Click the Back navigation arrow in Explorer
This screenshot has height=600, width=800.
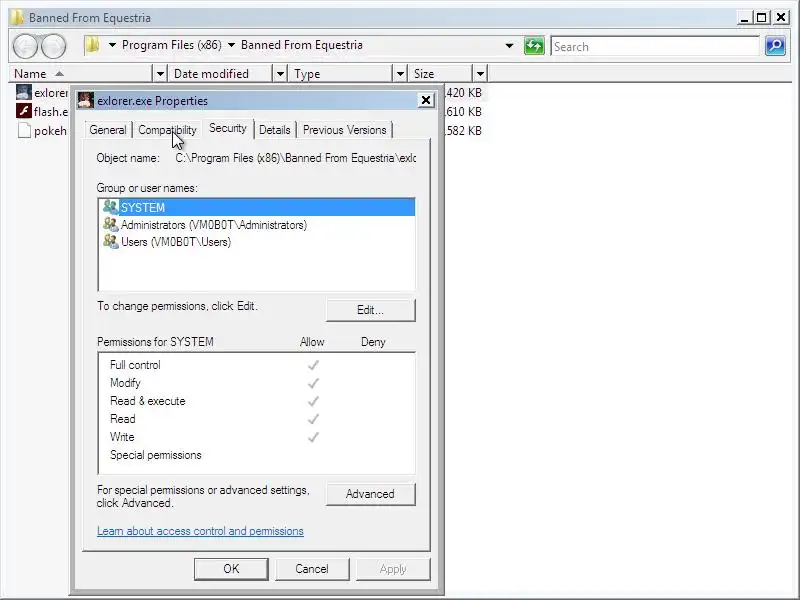pyautogui.click(x=25, y=46)
